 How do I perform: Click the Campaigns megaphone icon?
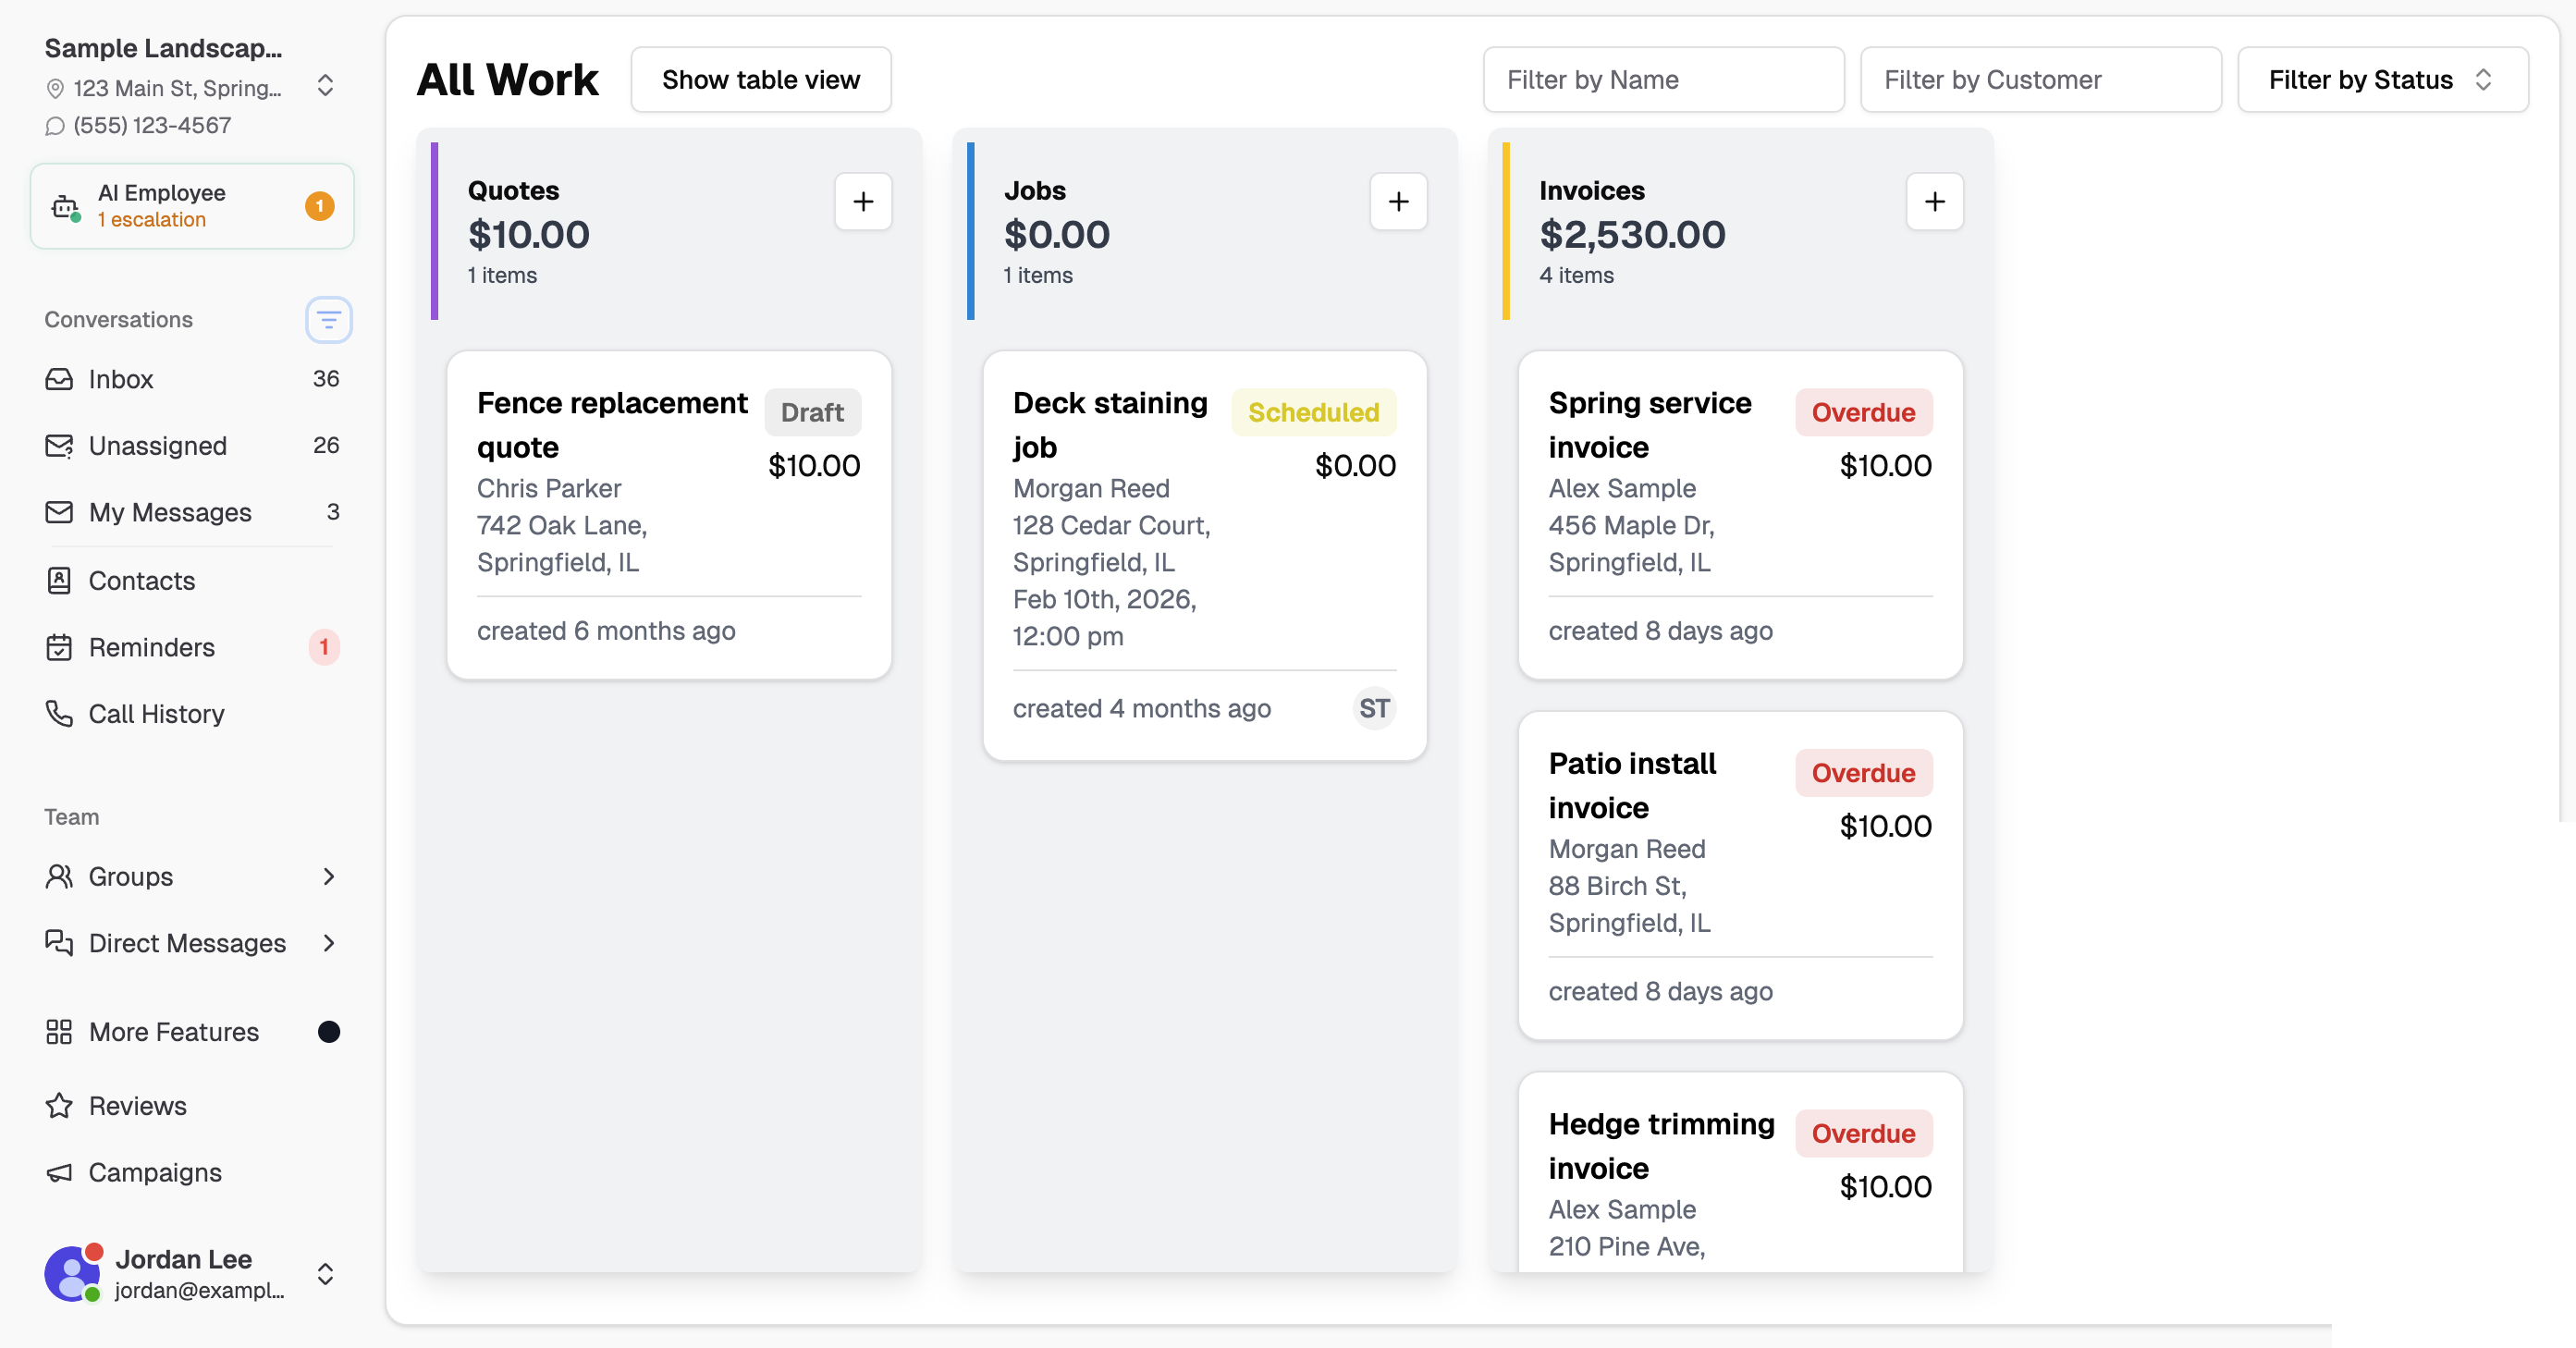coord(59,1172)
